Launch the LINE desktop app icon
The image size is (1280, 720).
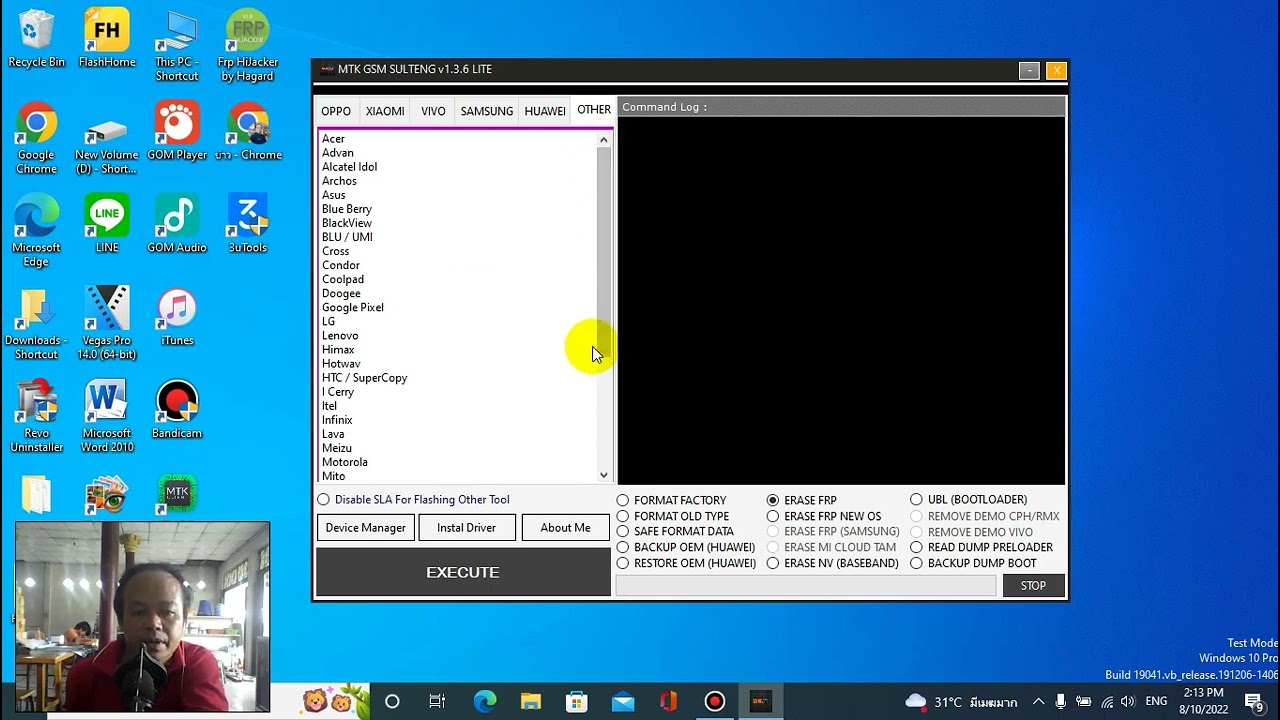point(107,225)
